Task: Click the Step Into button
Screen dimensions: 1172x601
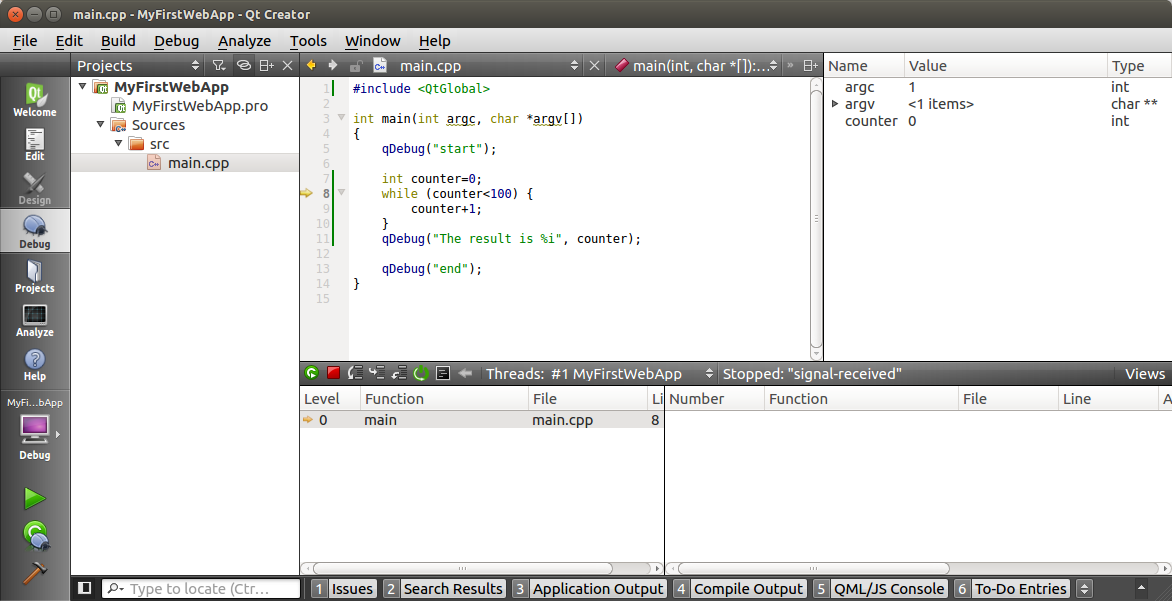Action: pos(377,372)
